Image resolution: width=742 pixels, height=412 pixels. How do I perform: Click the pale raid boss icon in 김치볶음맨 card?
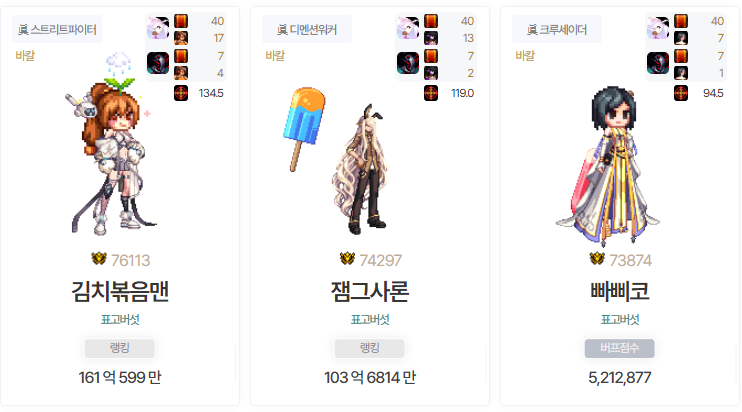(158, 28)
